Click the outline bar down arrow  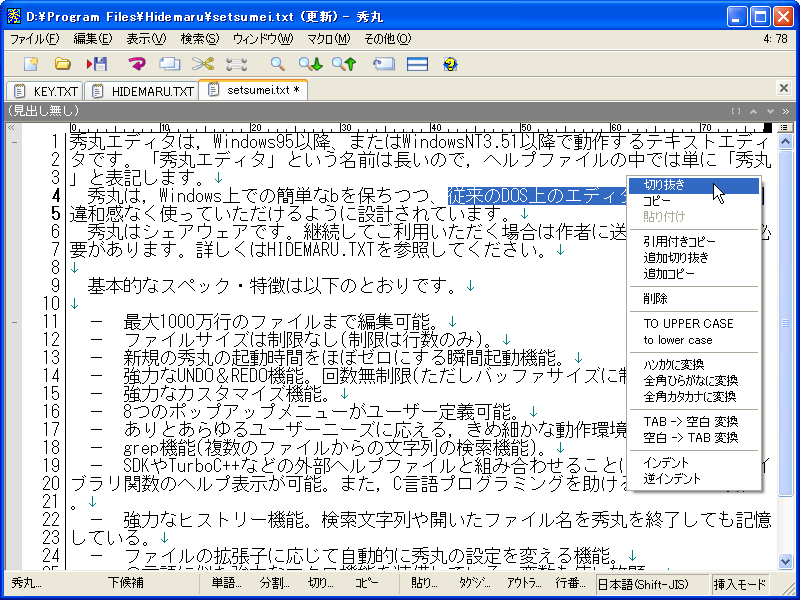pos(770,111)
